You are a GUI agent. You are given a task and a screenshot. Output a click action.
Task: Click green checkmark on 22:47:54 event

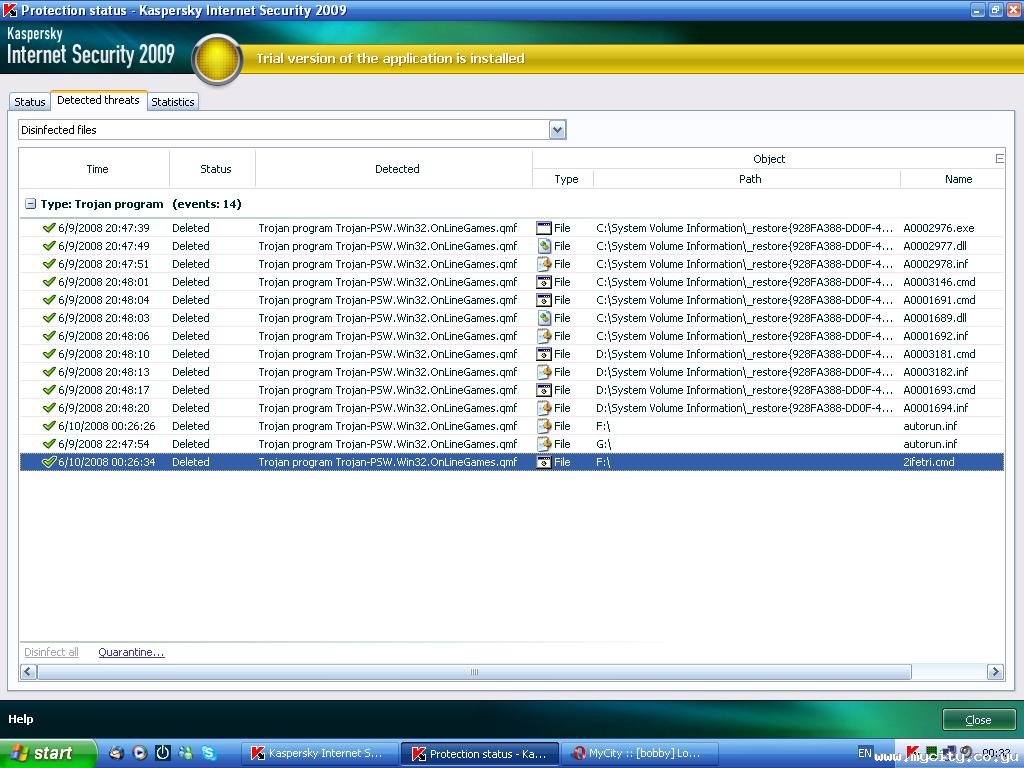[x=49, y=444]
